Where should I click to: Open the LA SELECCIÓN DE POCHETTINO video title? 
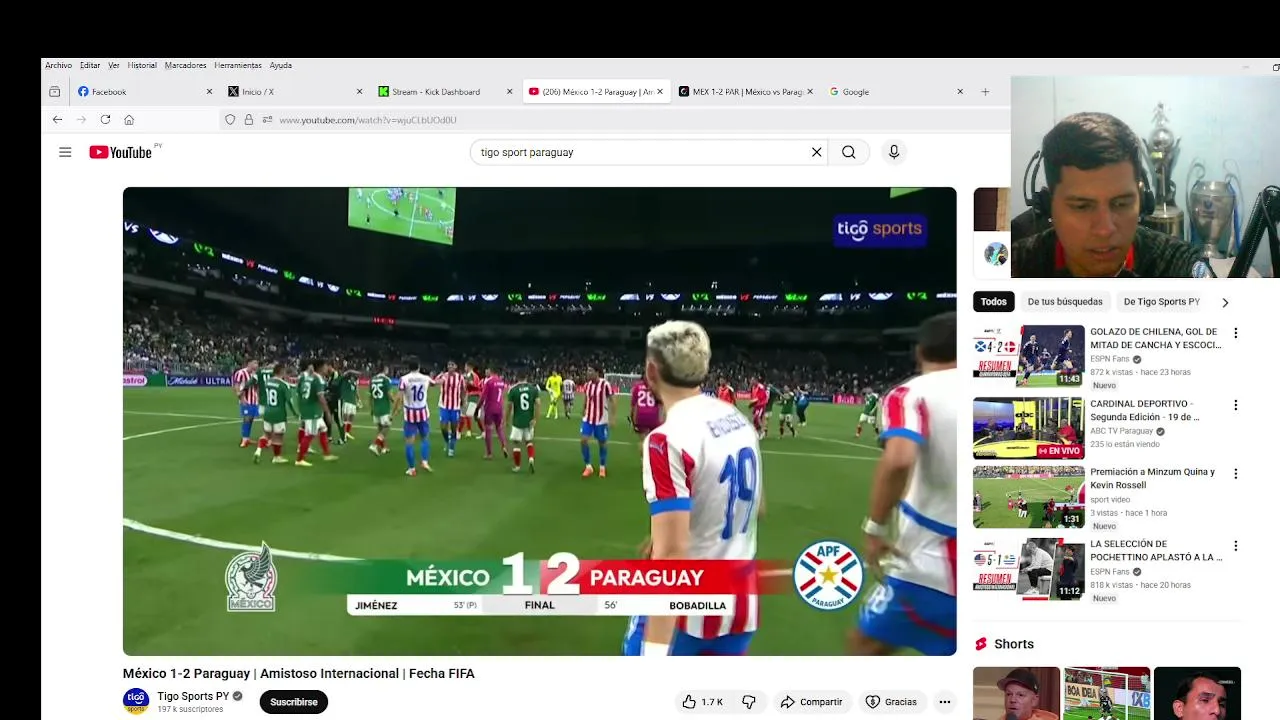[1156, 551]
